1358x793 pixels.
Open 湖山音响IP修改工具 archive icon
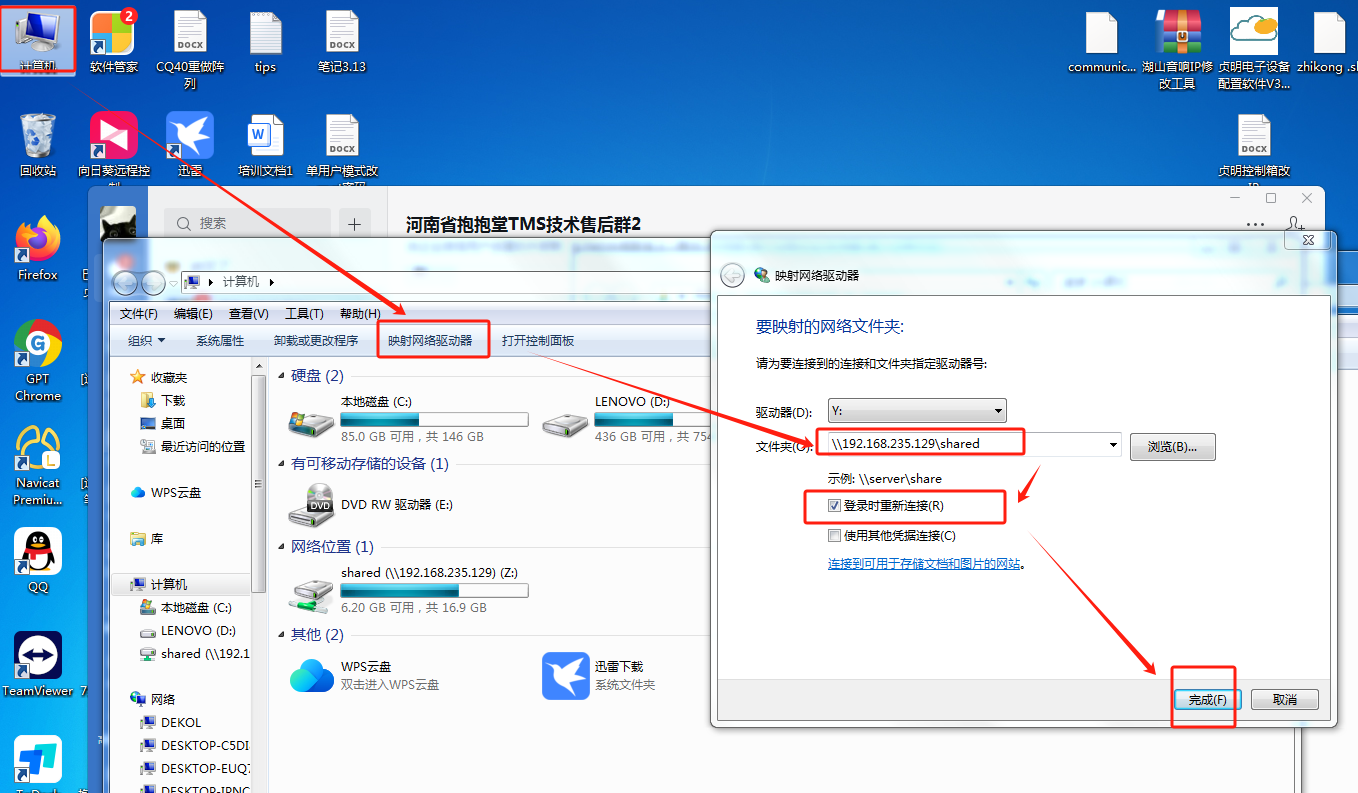1178,50
